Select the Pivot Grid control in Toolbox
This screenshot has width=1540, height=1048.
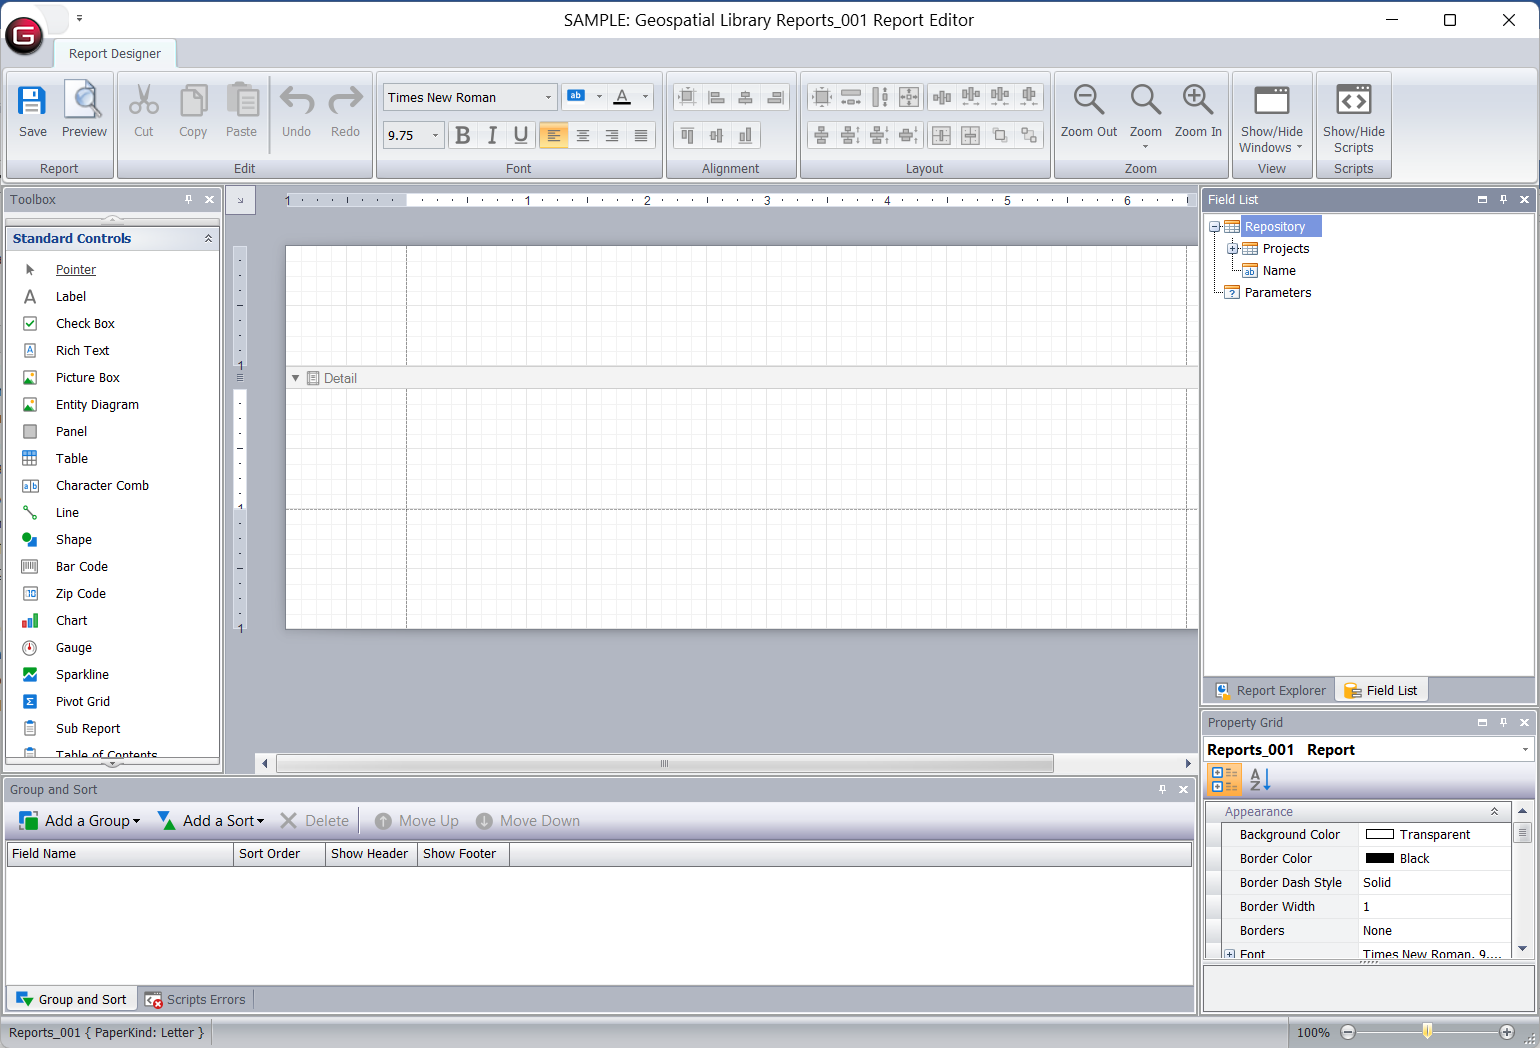point(82,702)
